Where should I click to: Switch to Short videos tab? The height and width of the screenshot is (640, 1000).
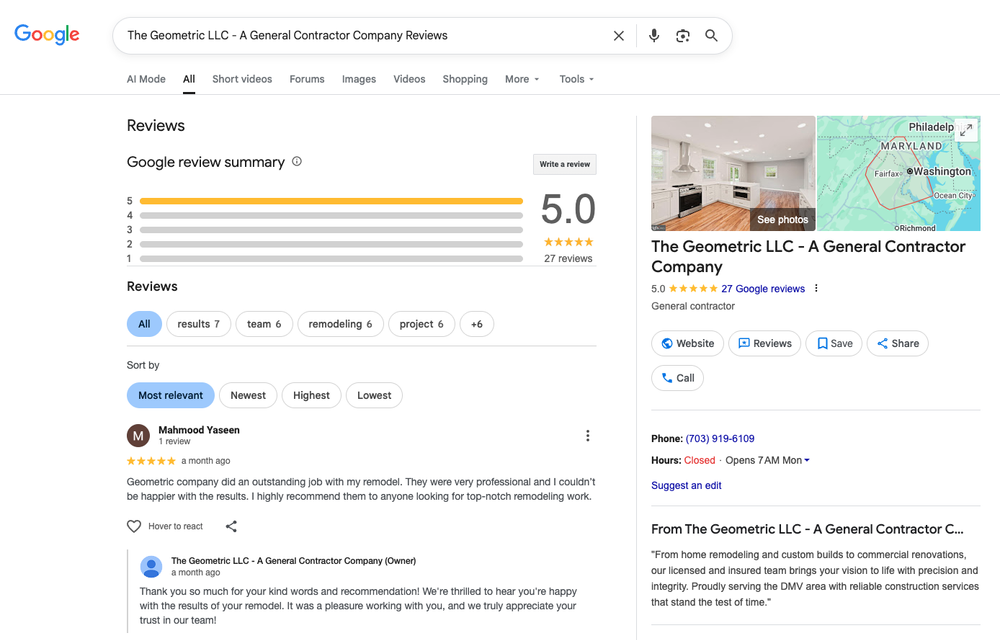[242, 79]
